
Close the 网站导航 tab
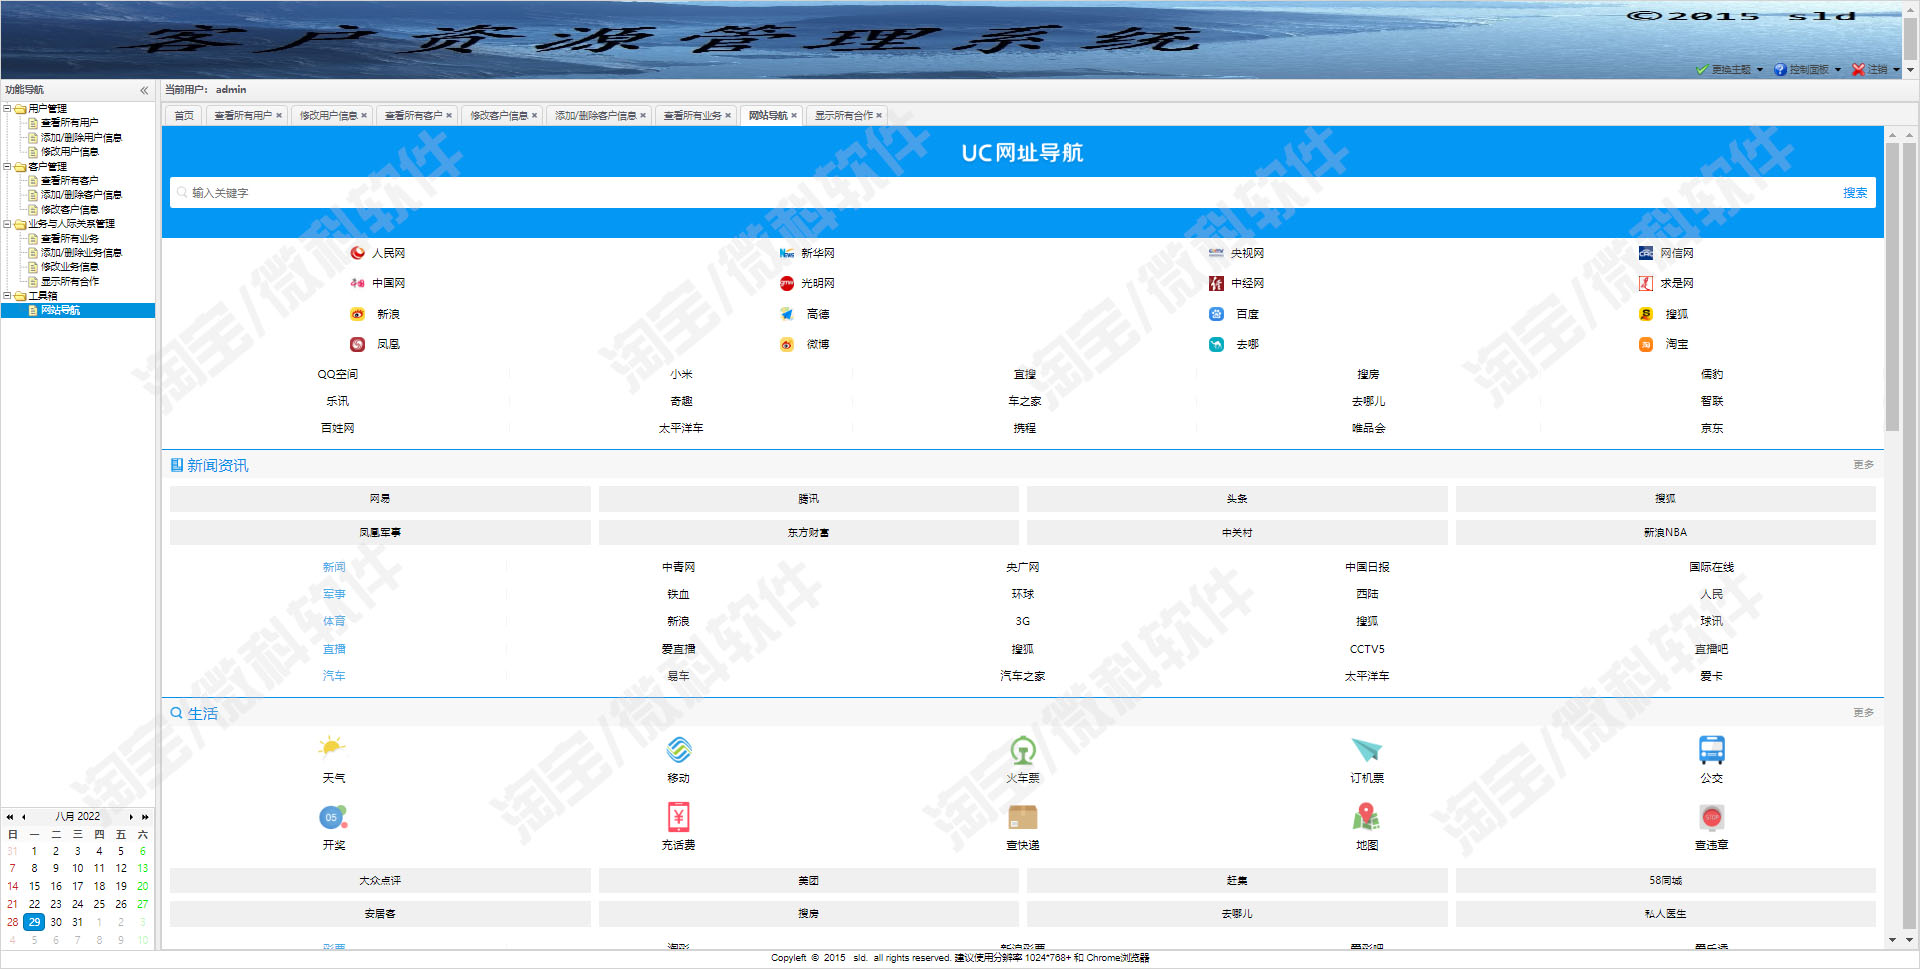pyautogui.click(x=794, y=116)
